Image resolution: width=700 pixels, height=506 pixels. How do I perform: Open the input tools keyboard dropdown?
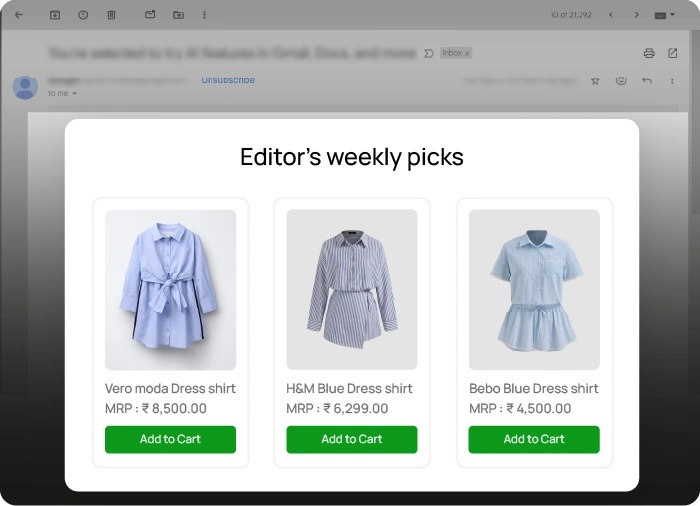pyautogui.click(x=664, y=15)
